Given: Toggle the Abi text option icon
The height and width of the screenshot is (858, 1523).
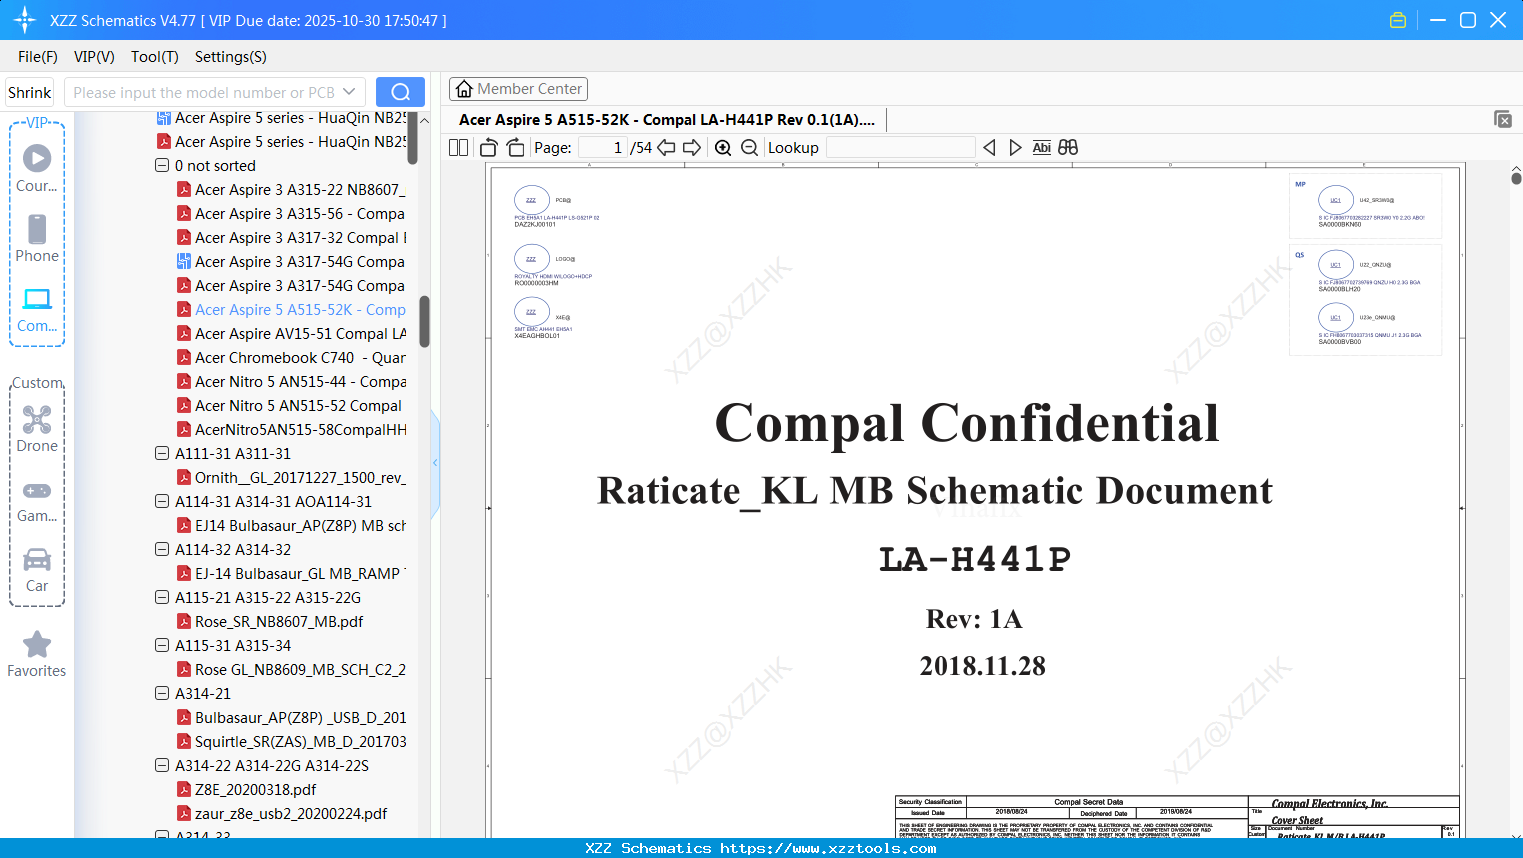Looking at the screenshot, I should [1042, 148].
